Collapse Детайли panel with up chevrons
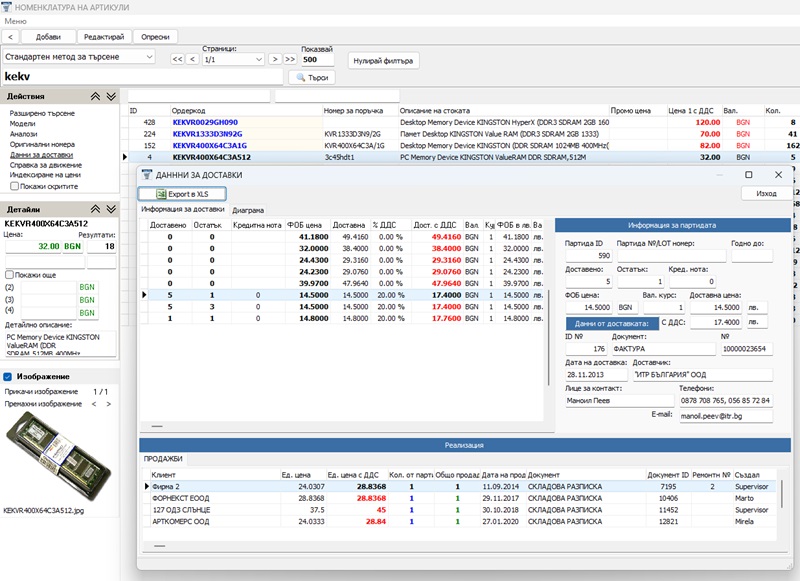Screen dimensions: 800x581 click(x=95, y=209)
